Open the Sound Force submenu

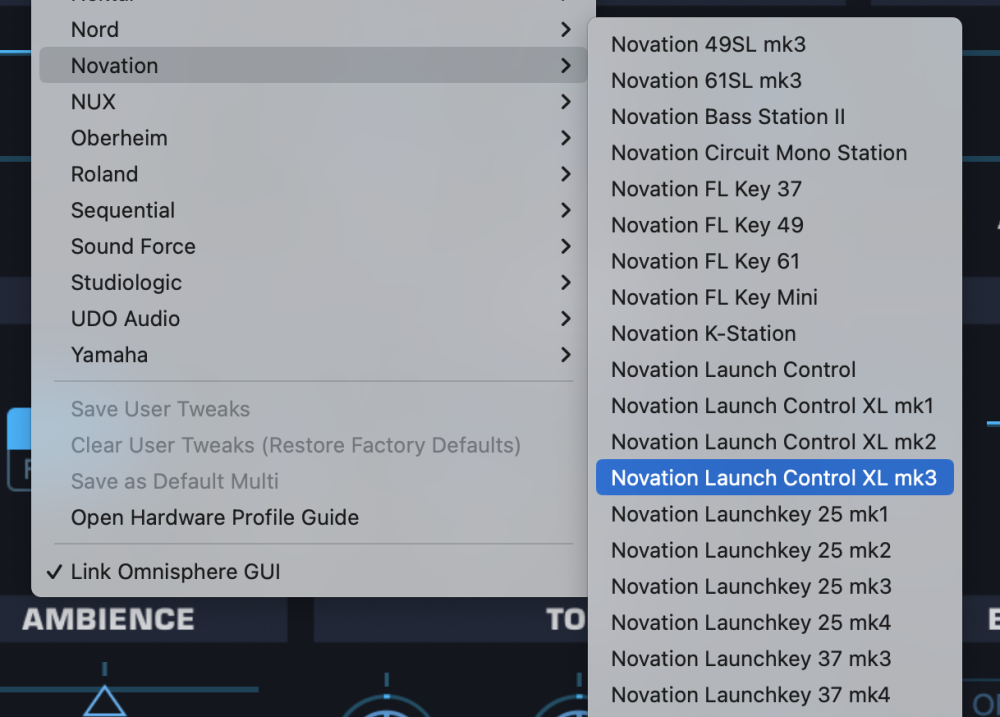(133, 246)
